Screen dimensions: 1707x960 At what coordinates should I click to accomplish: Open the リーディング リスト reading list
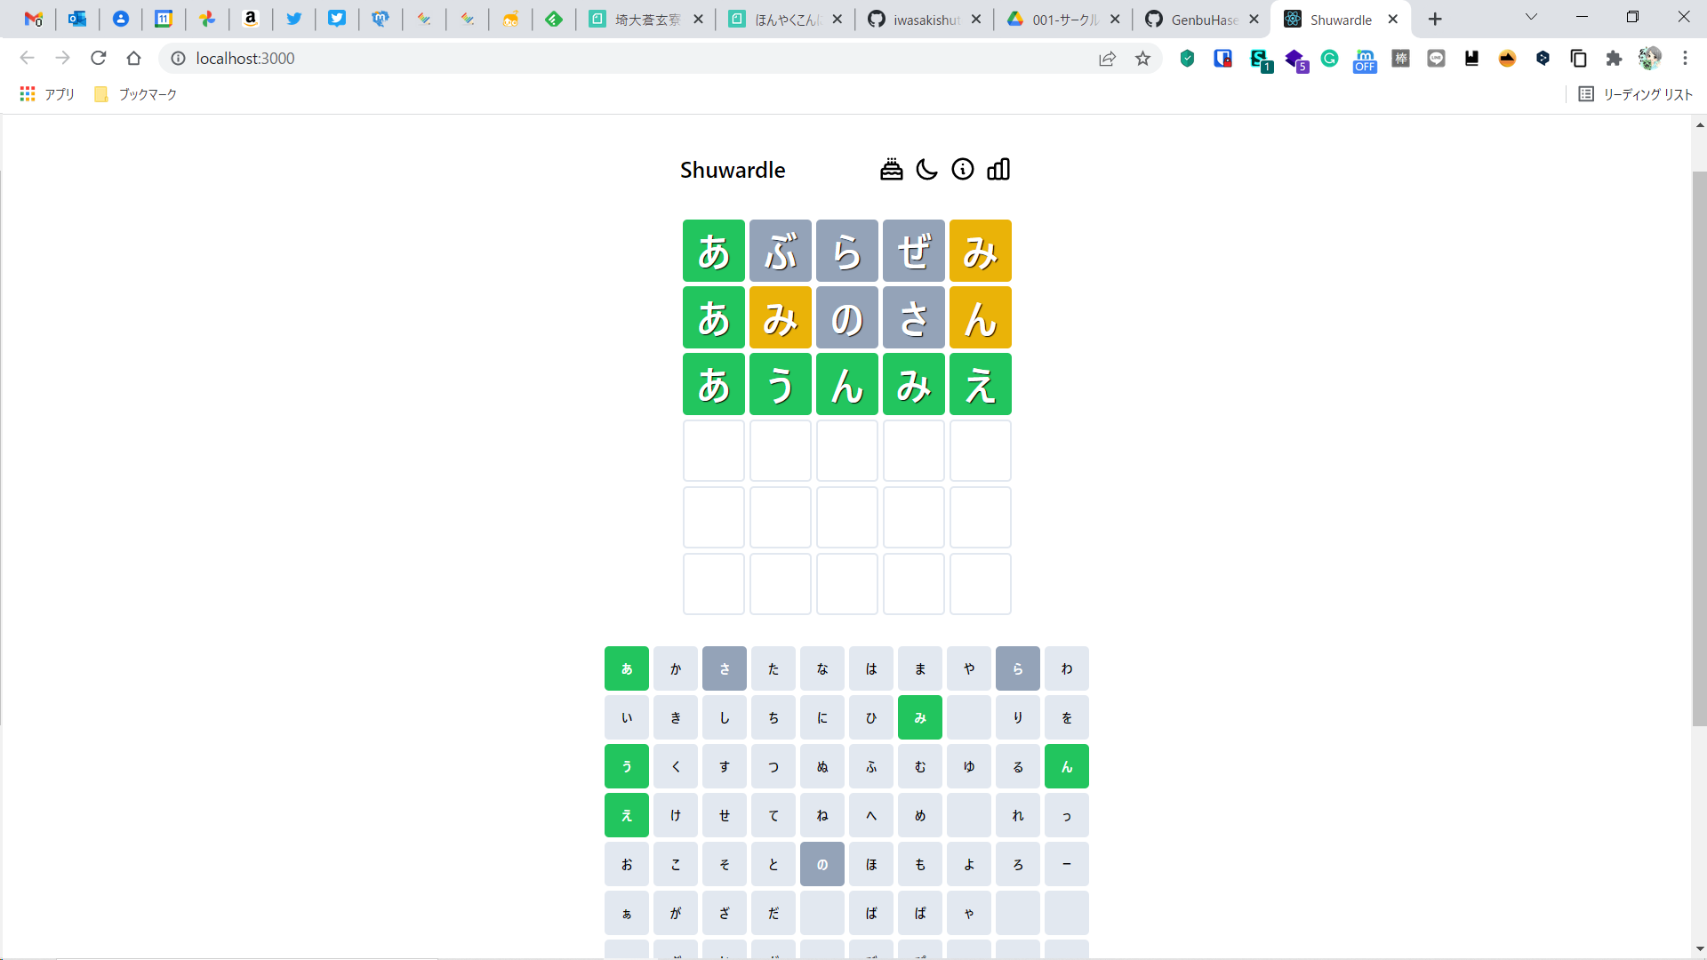click(x=1636, y=94)
